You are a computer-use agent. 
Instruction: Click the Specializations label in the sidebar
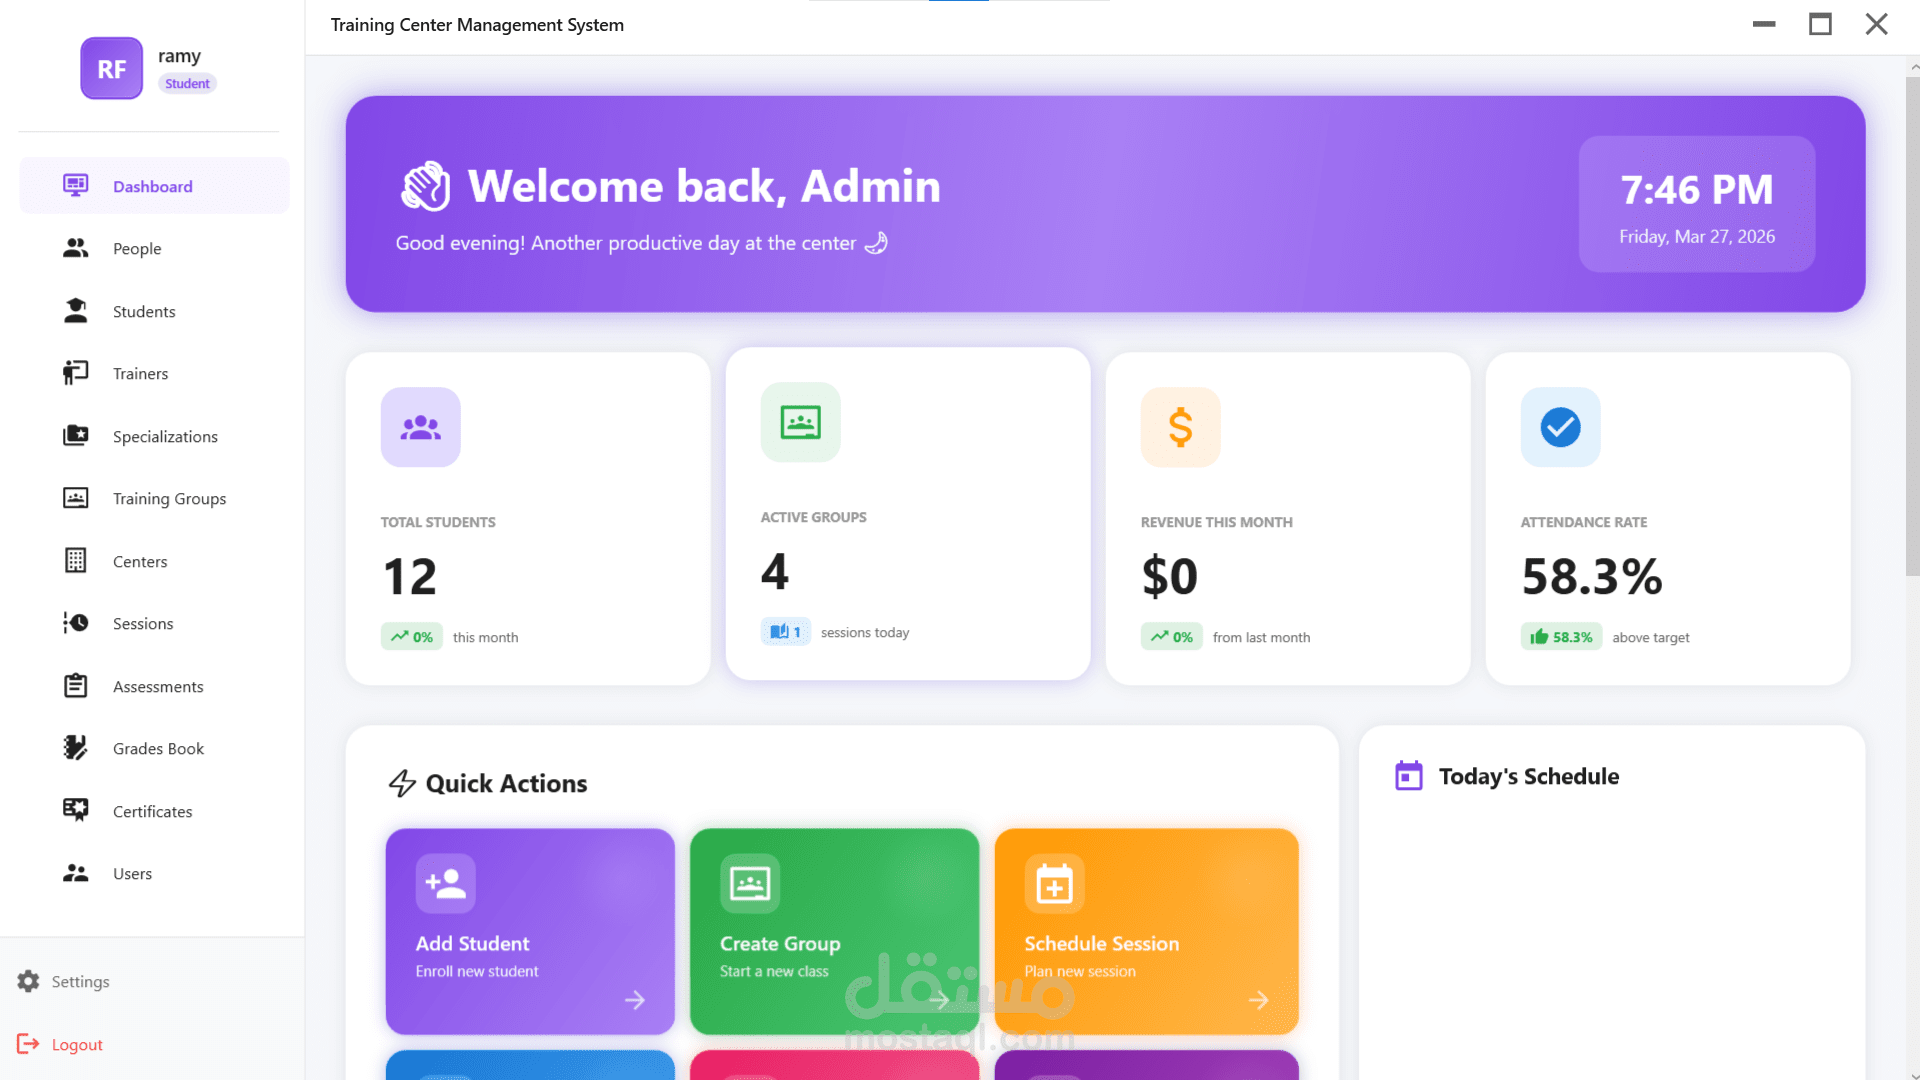(165, 436)
